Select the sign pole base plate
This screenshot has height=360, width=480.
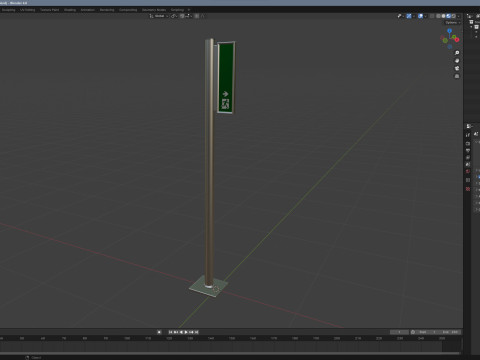point(209,287)
